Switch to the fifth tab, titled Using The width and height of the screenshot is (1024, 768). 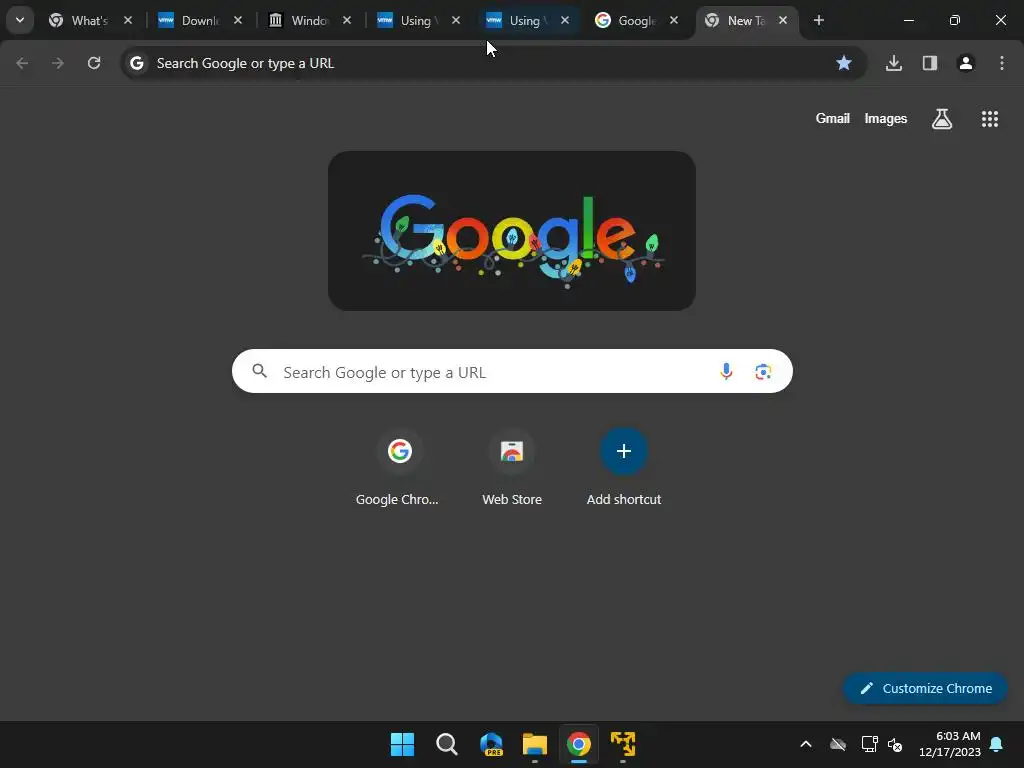[x=528, y=21]
